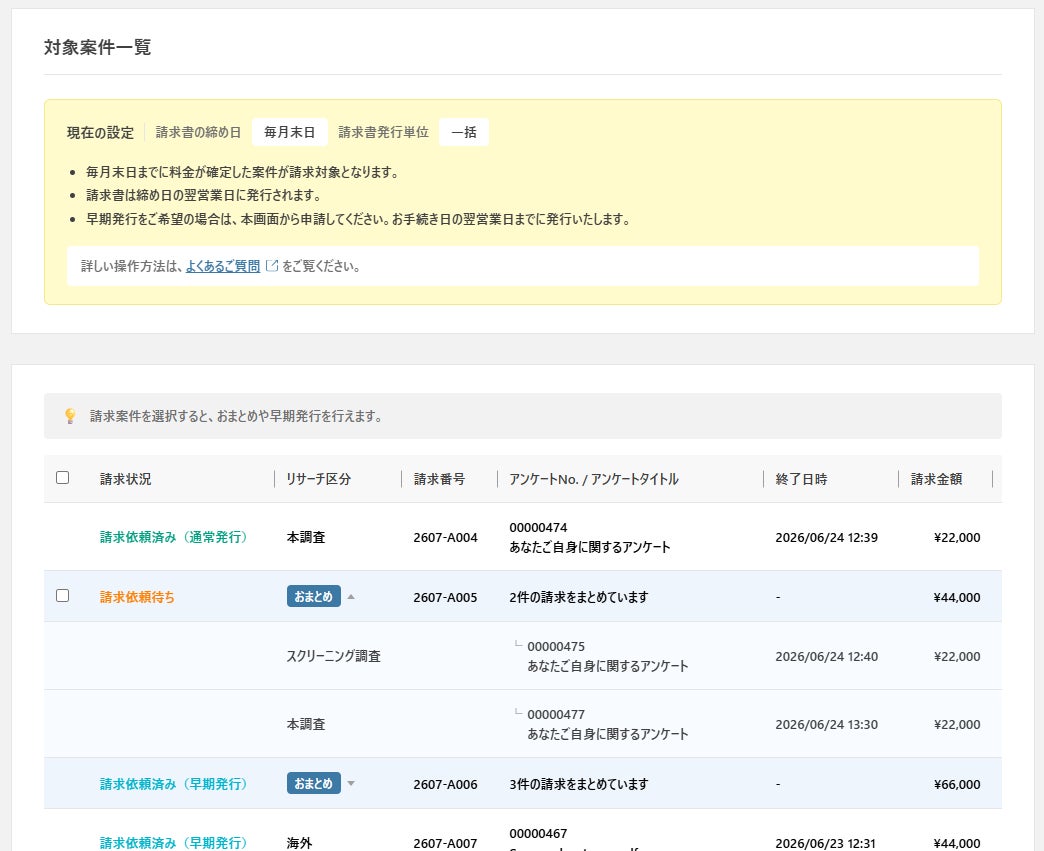Click invoice number 2607-A005
Viewport: 1044px width, 851px height.
pos(445,597)
